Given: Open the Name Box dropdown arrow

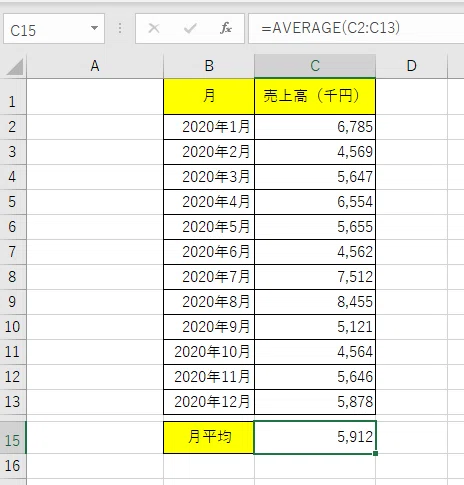Looking at the screenshot, I should pos(94,28).
